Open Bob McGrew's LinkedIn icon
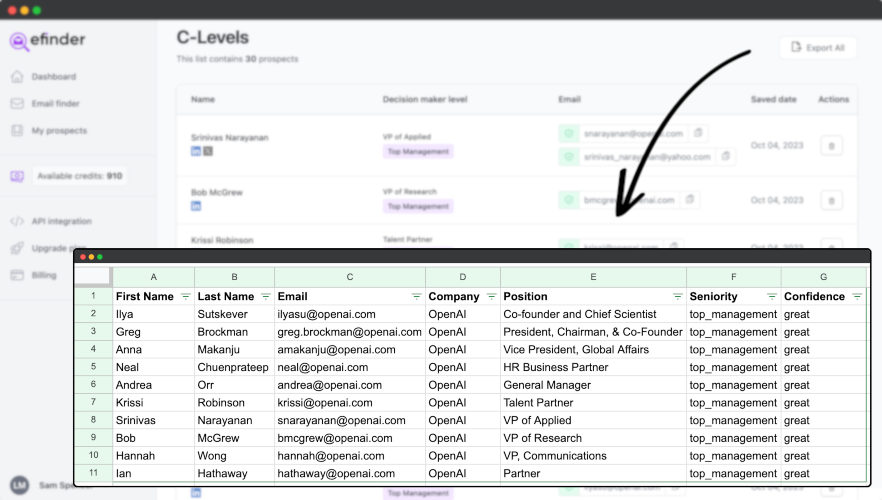The height and width of the screenshot is (500, 882). pyautogui.click(x=196, y=206)
